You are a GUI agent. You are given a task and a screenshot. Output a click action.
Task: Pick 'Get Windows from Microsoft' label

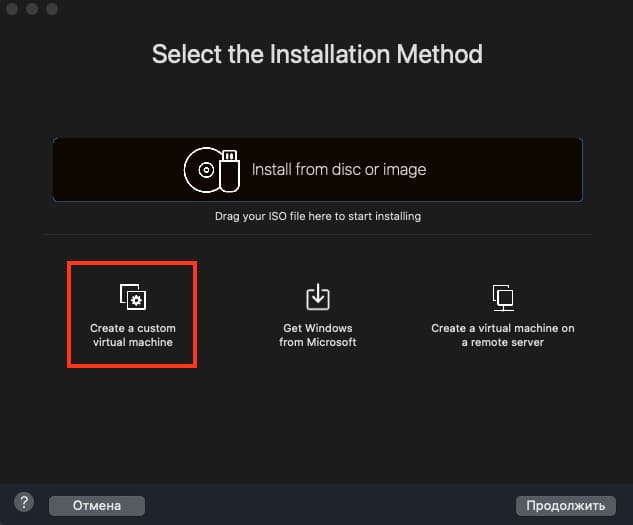point(317,335)
